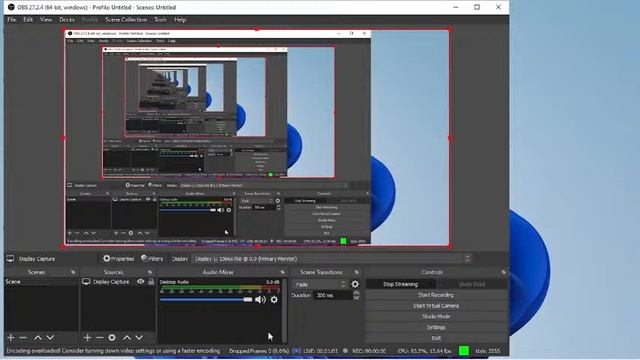Click the CPU usage and fps status text
The height and width of the screenshot is (360, 640).
pyautogui.click(x=424, y=351)
